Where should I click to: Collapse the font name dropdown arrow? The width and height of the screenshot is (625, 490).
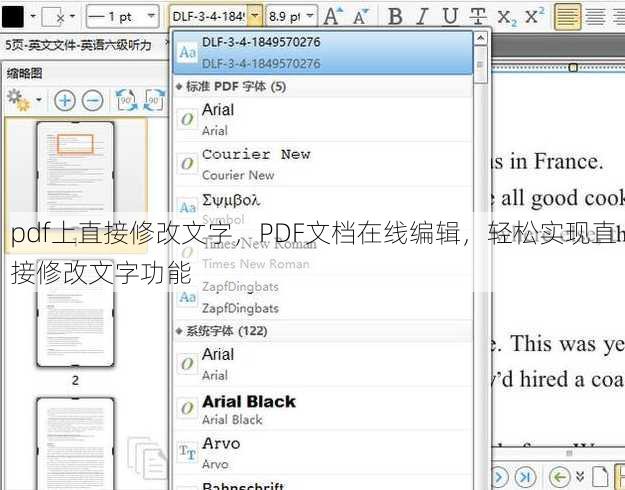click(x=255, y=16)
